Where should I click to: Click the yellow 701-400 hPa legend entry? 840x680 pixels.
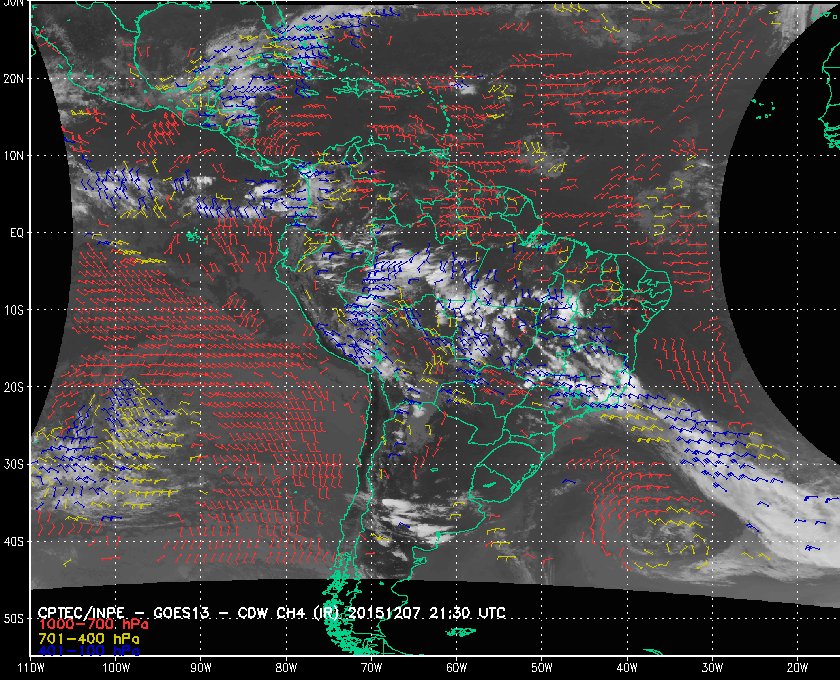(x=88, y=639)
